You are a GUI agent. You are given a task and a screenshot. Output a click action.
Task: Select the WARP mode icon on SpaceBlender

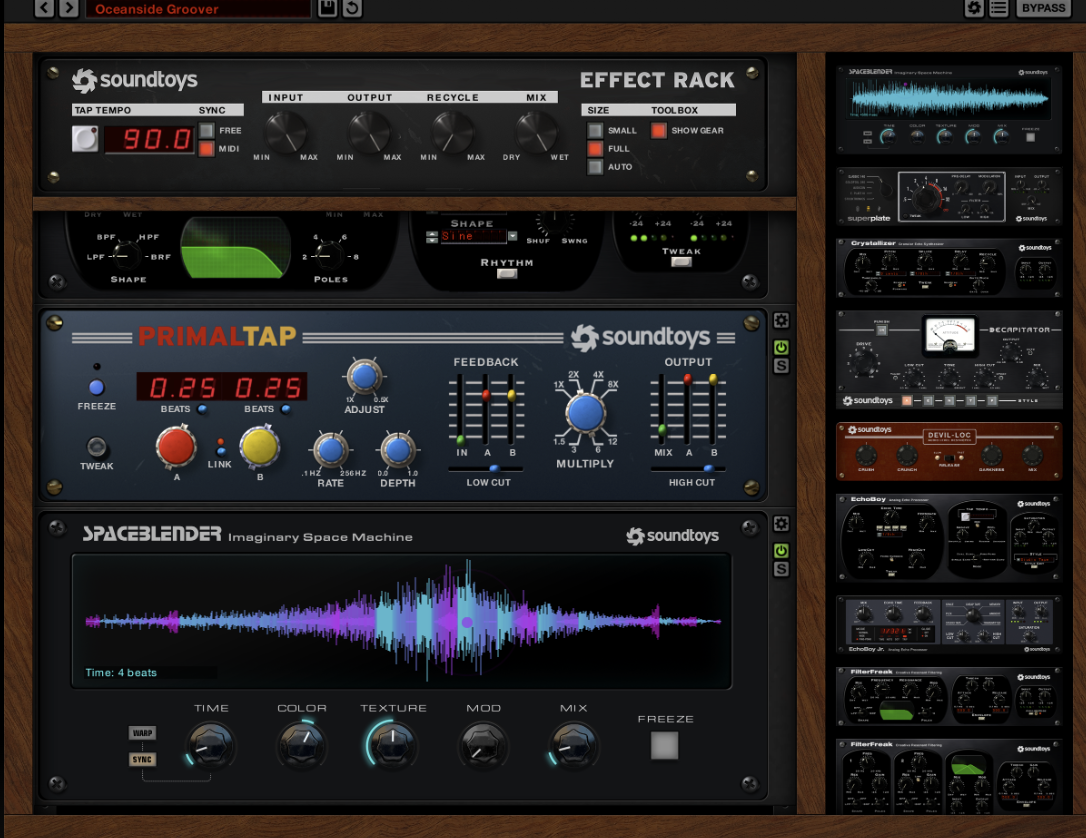coord(141,732)
